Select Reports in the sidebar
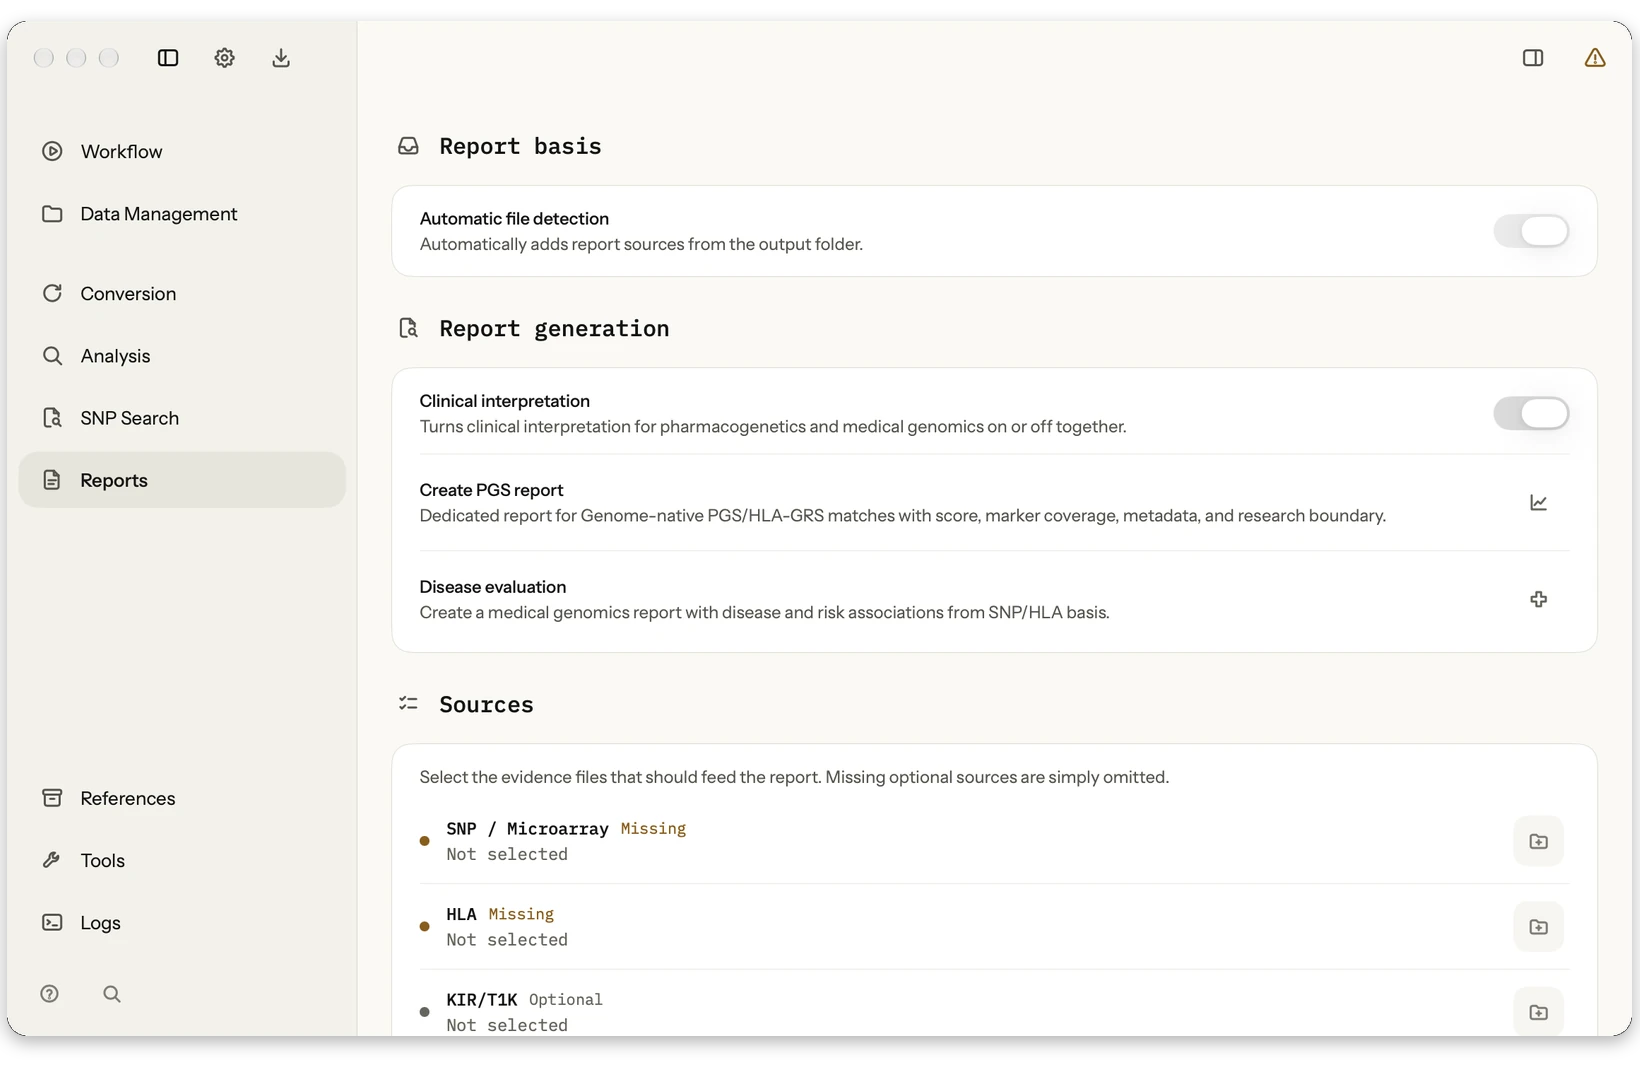The height and width of the screenshot is (1075, 1640). coord(182,480)
